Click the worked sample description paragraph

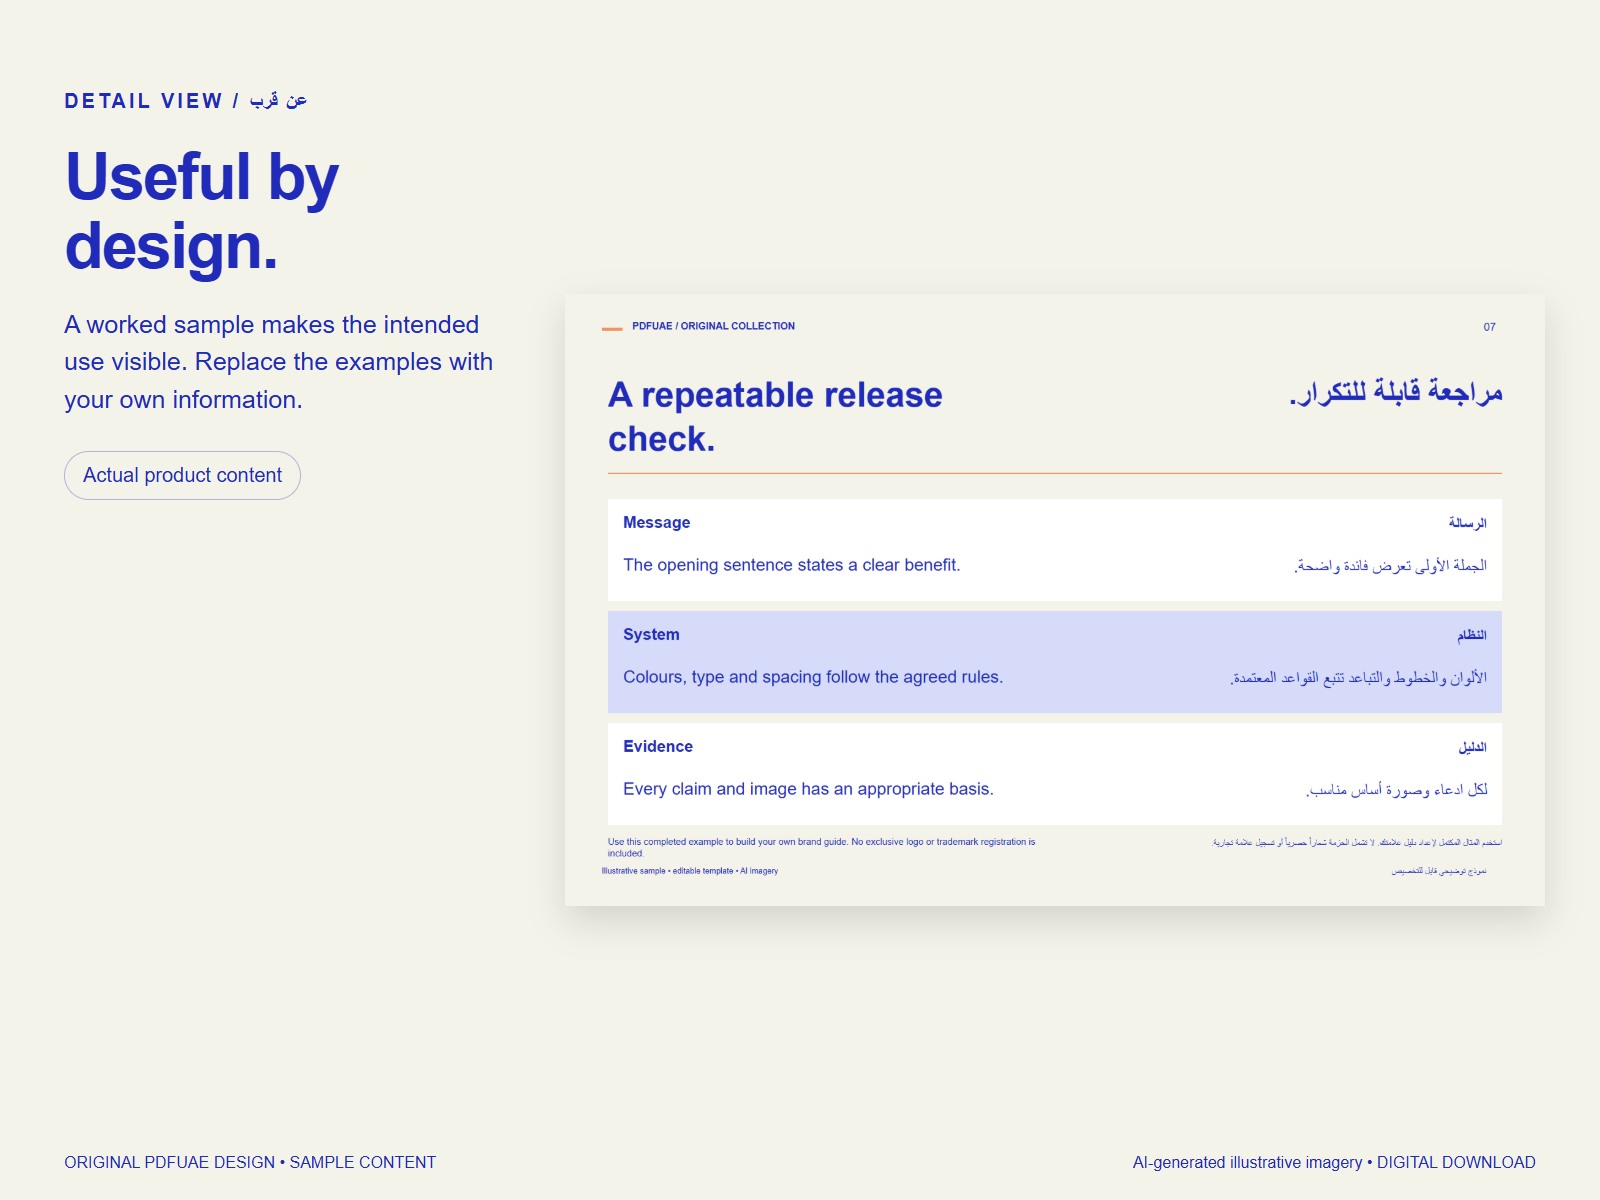[279, 362]
